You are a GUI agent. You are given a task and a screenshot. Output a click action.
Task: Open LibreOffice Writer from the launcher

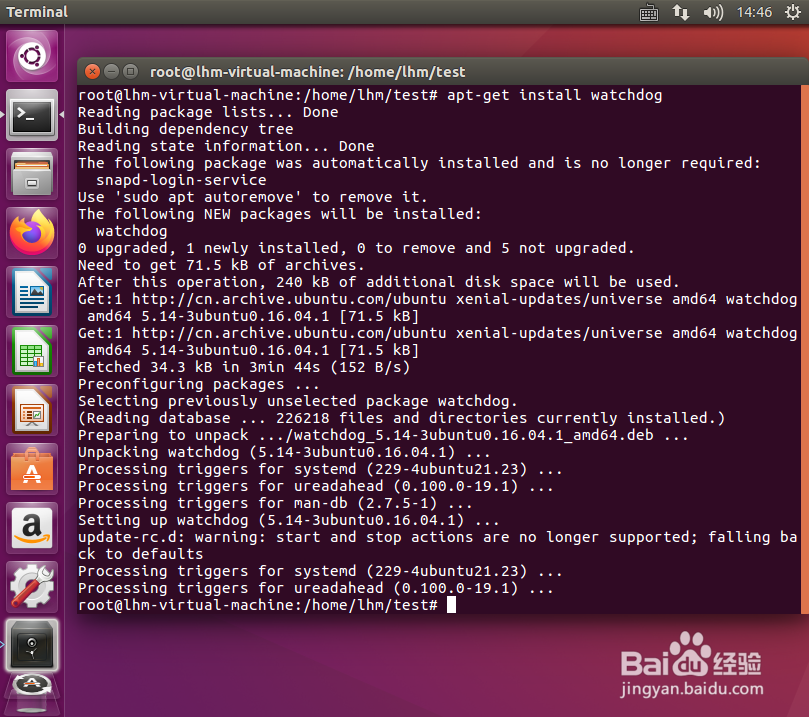click(x=32, y=292)
